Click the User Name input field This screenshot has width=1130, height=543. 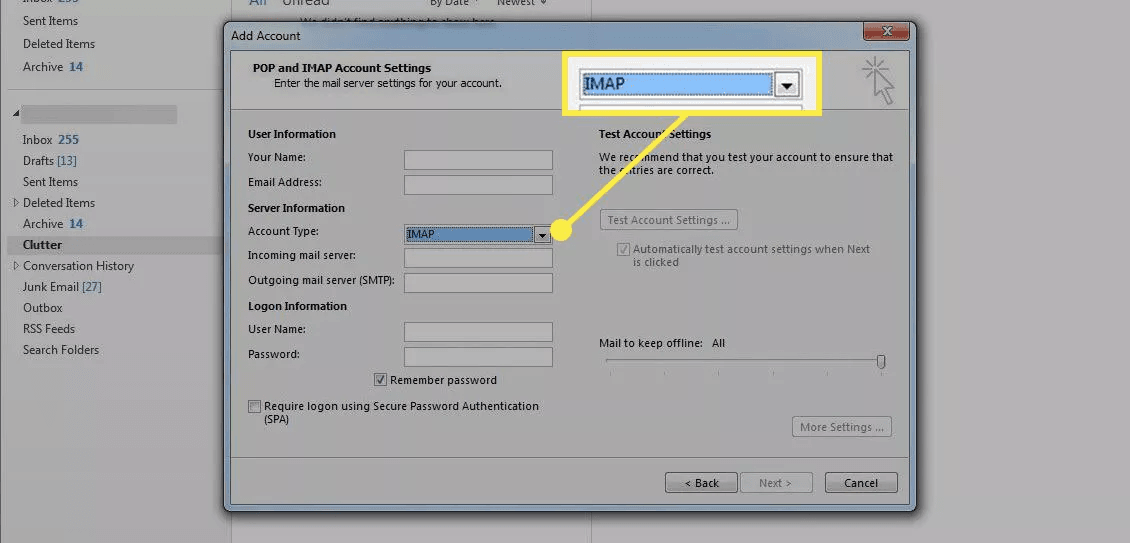(478, 332)
